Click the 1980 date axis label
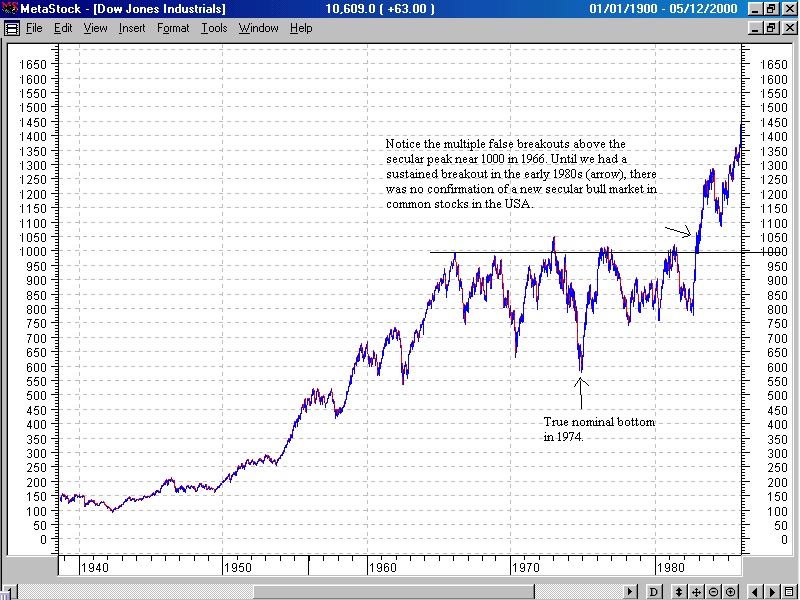Viewport: 800px width, 600px height. pos(671,567)
